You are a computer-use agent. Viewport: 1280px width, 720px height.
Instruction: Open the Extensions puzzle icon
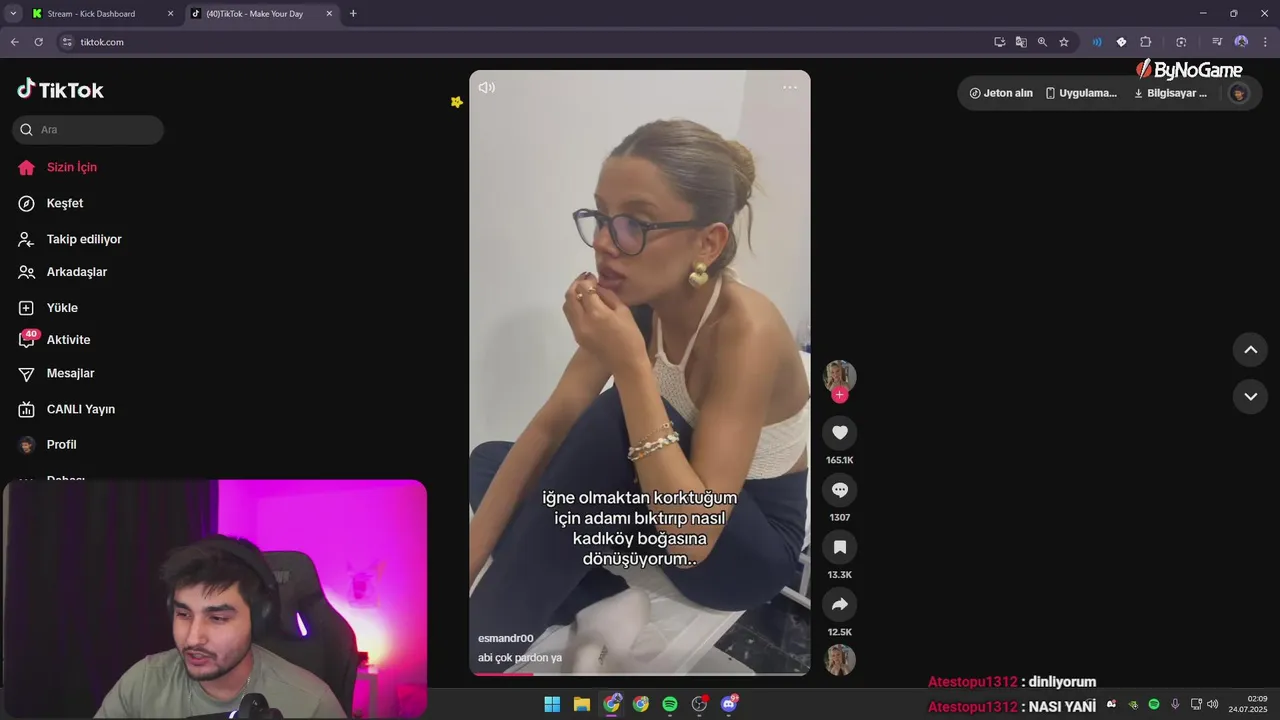tap(1146, 42)
